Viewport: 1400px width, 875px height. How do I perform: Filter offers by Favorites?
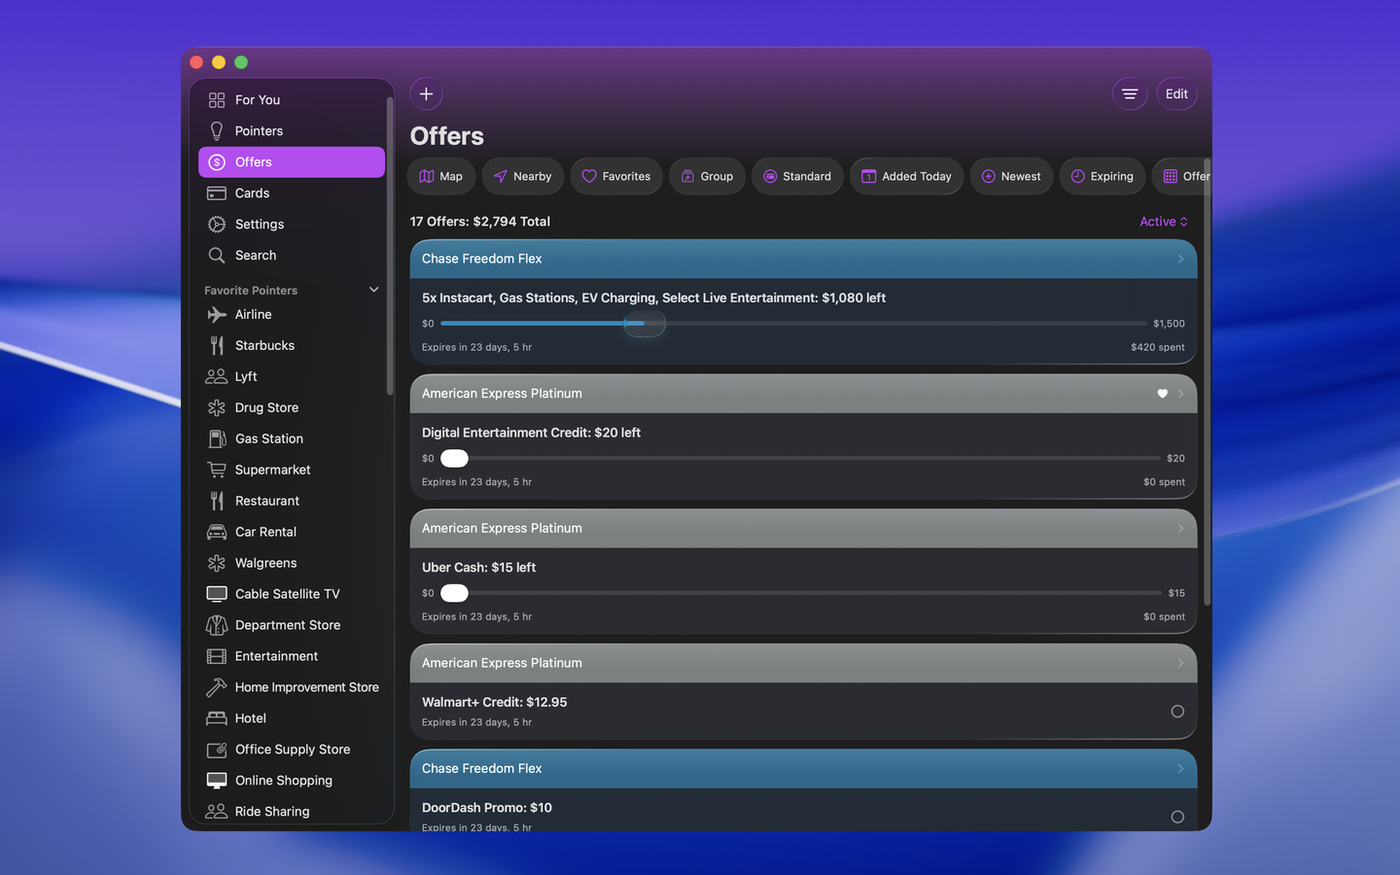pos(616,176)
